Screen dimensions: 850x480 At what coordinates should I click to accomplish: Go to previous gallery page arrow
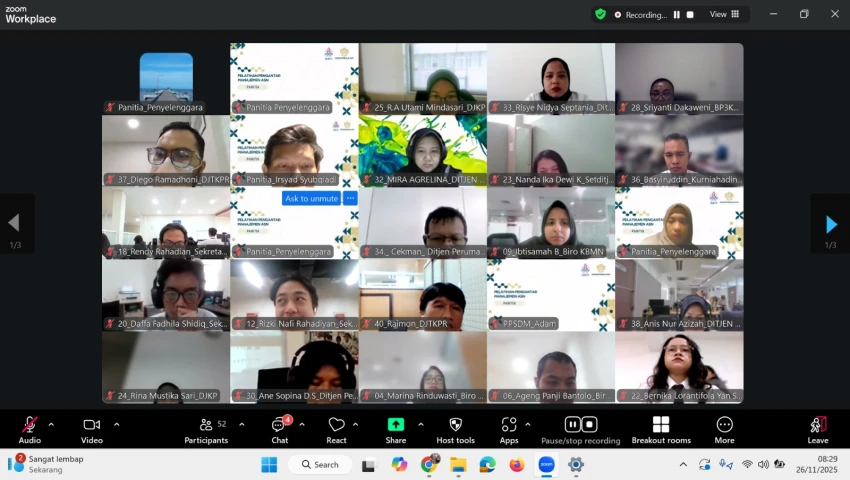point(15,223)
